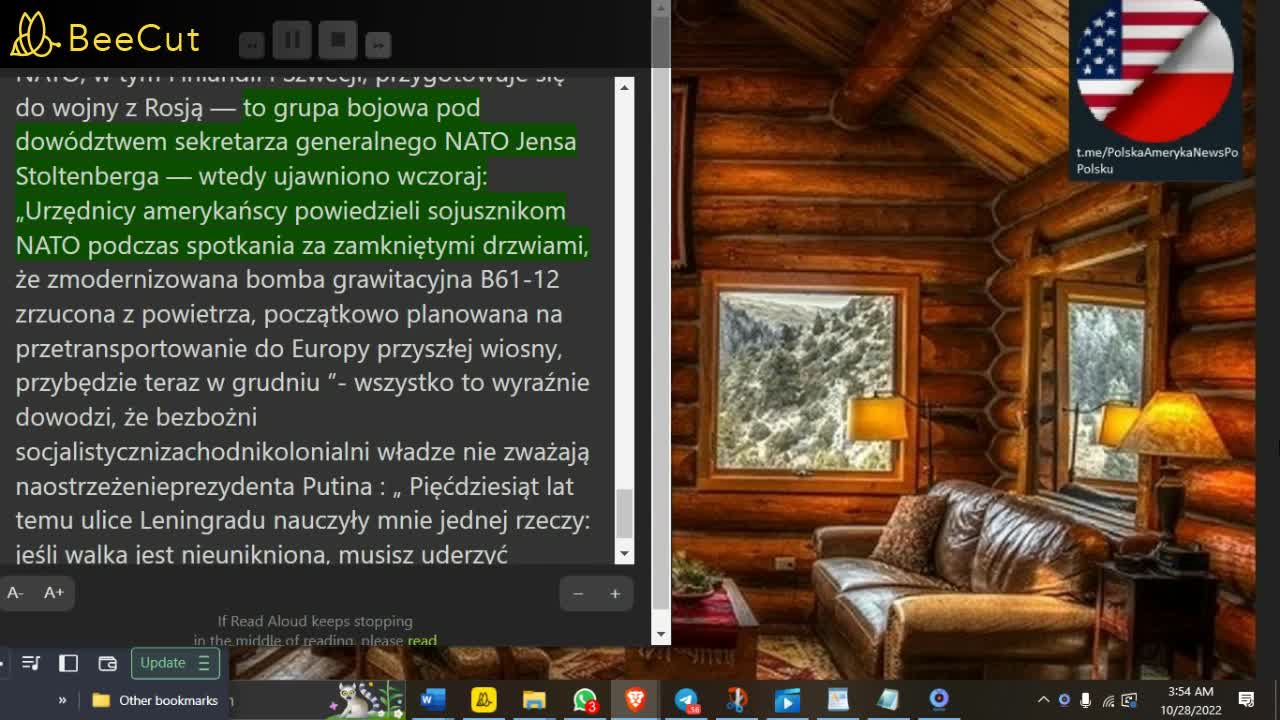Decrease text size with A- button

15,593
